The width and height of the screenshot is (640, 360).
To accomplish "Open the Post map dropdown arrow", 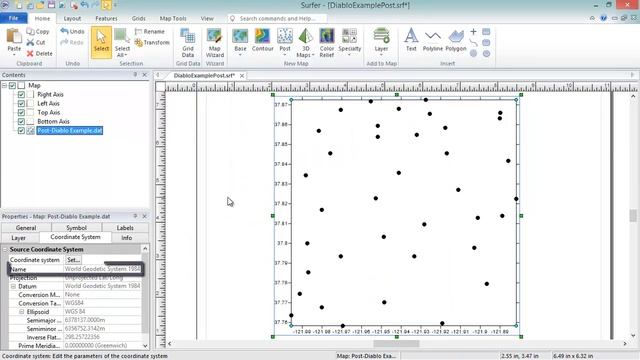I will (x=285, y=55).
